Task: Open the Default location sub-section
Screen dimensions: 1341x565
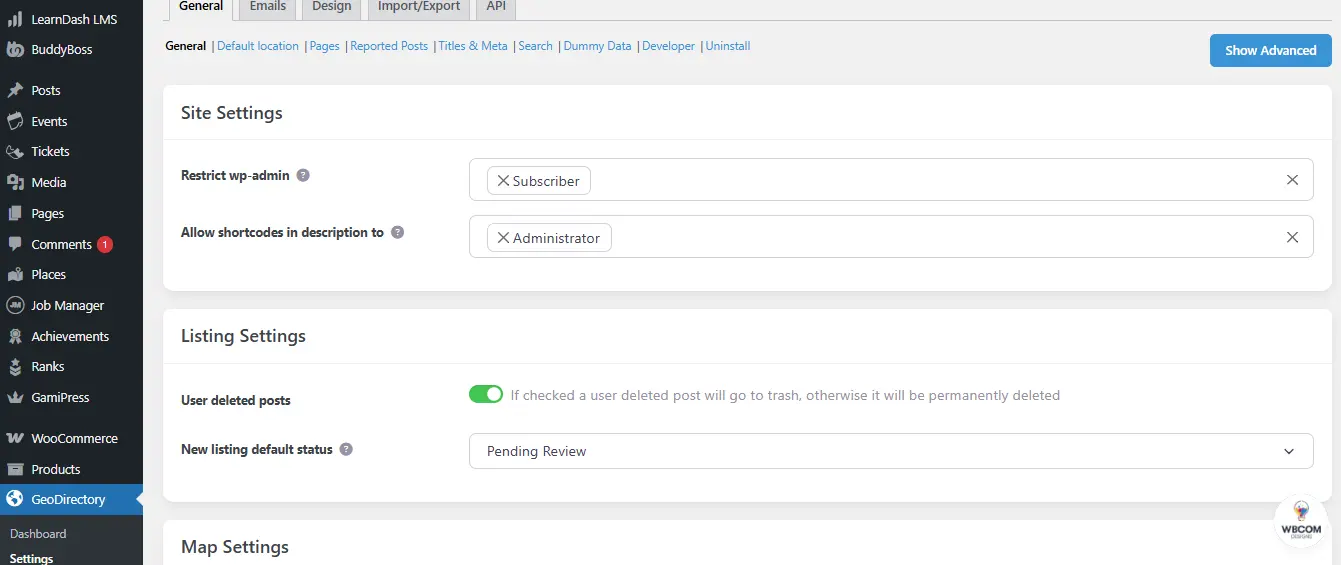Action: pyautogui.click(x=258, y=46)
